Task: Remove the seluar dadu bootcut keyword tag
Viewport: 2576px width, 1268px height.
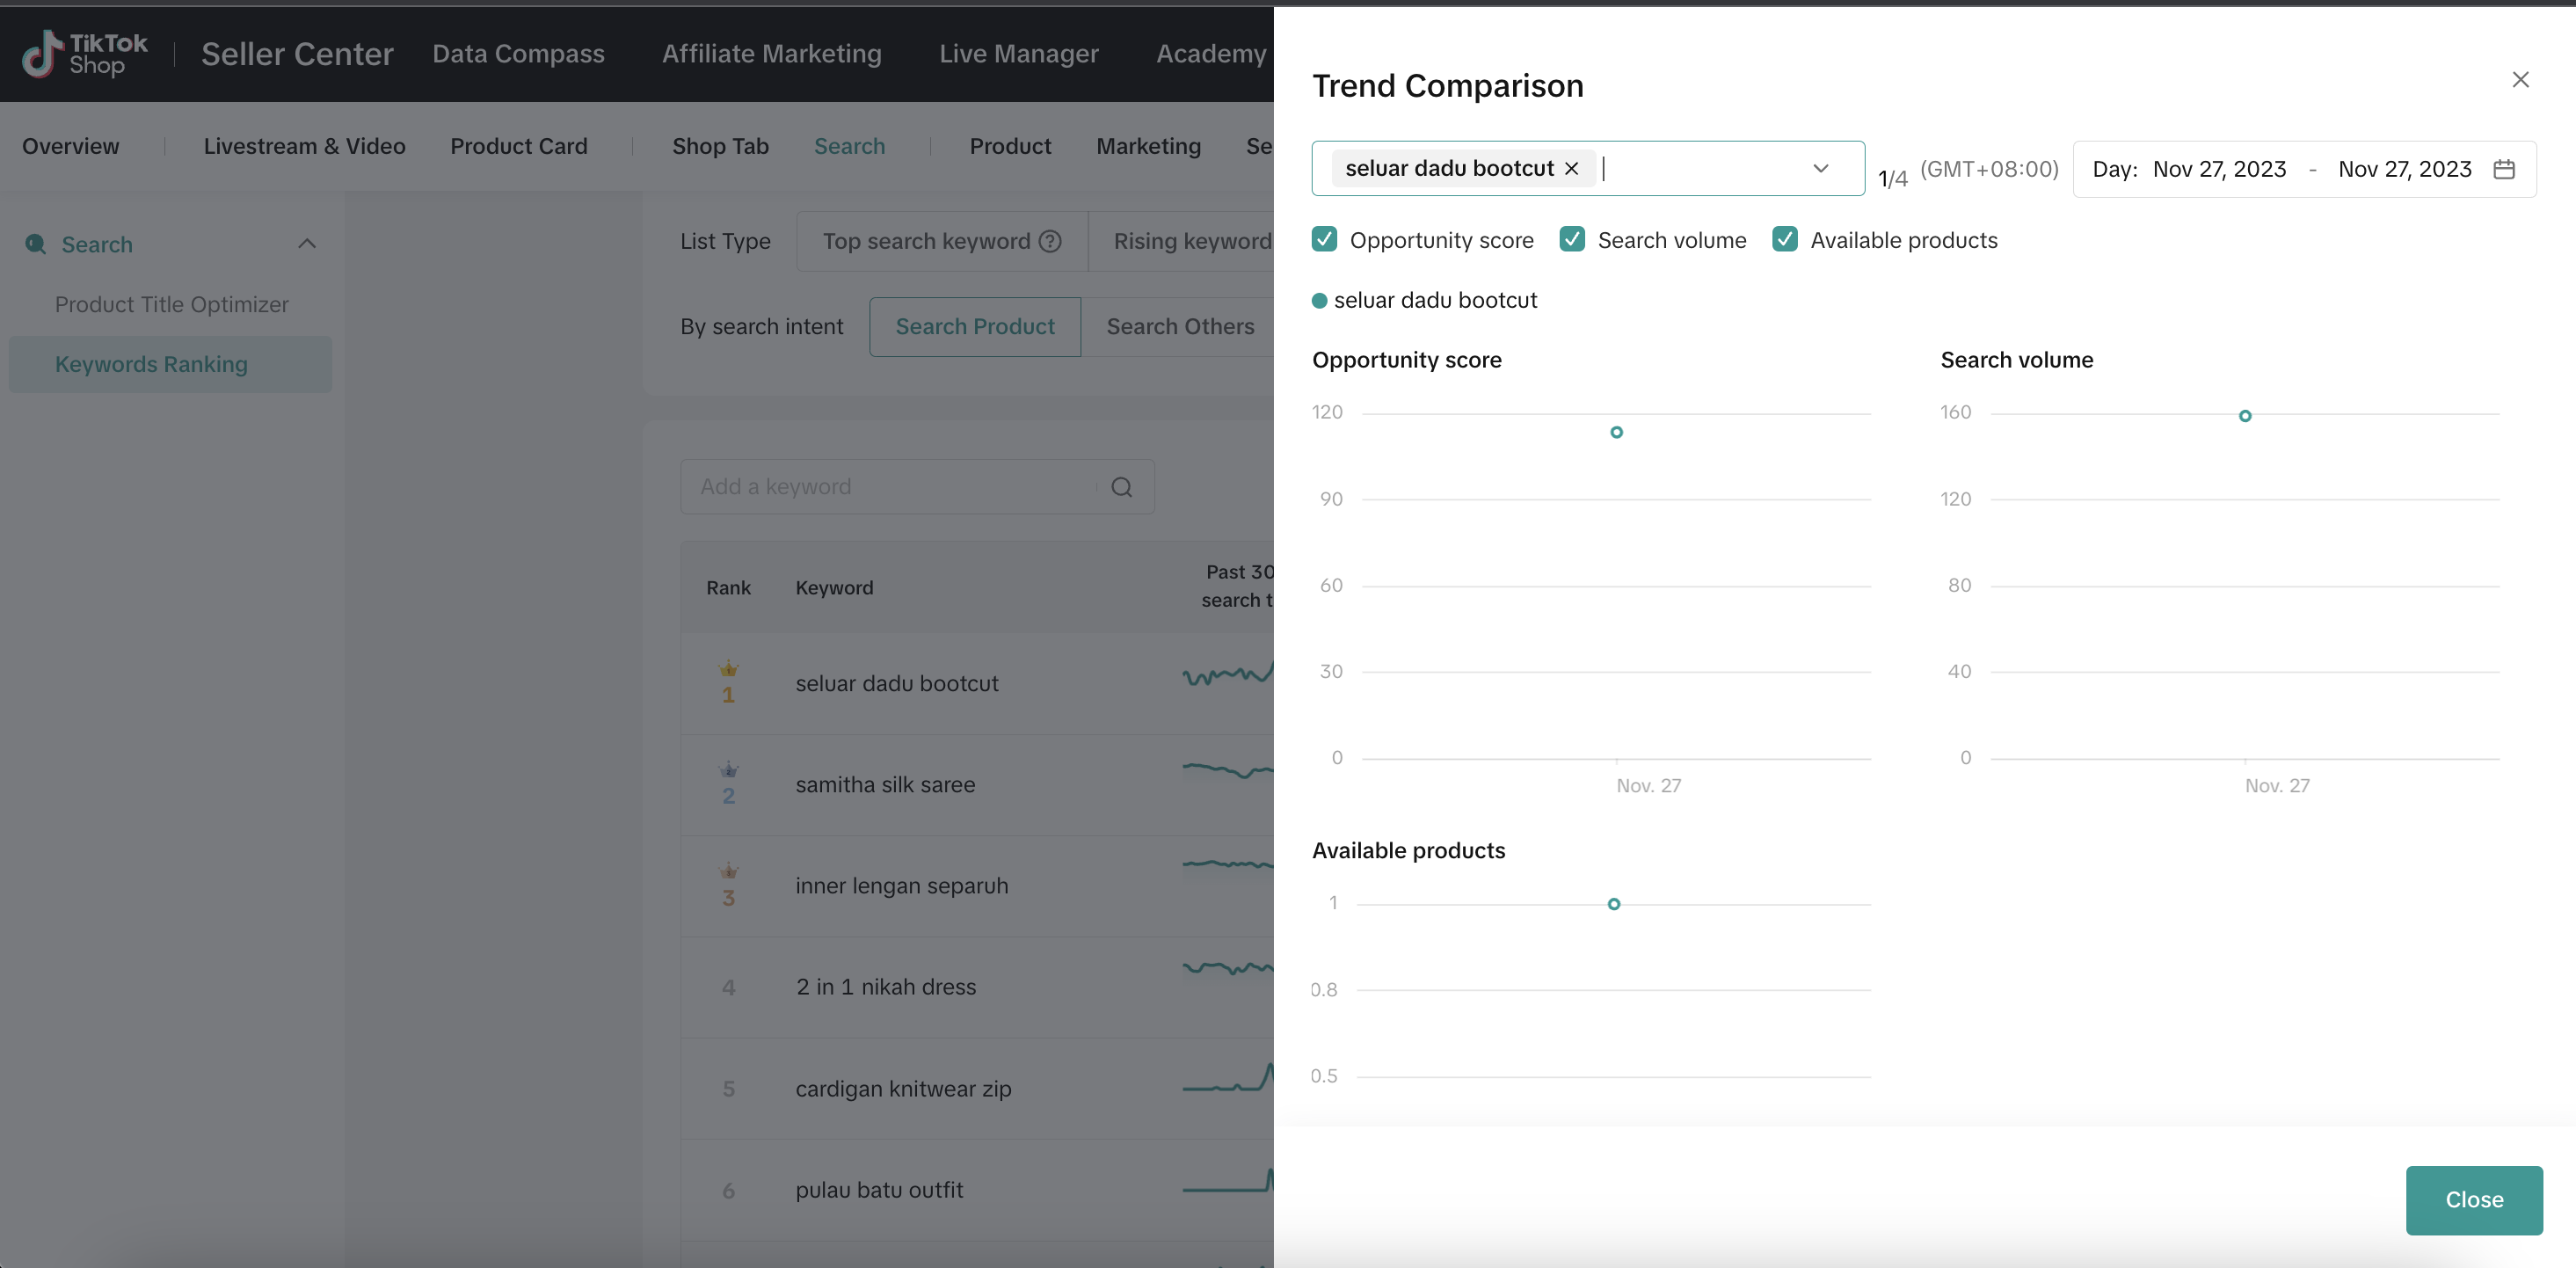Action: (1572, 168)
